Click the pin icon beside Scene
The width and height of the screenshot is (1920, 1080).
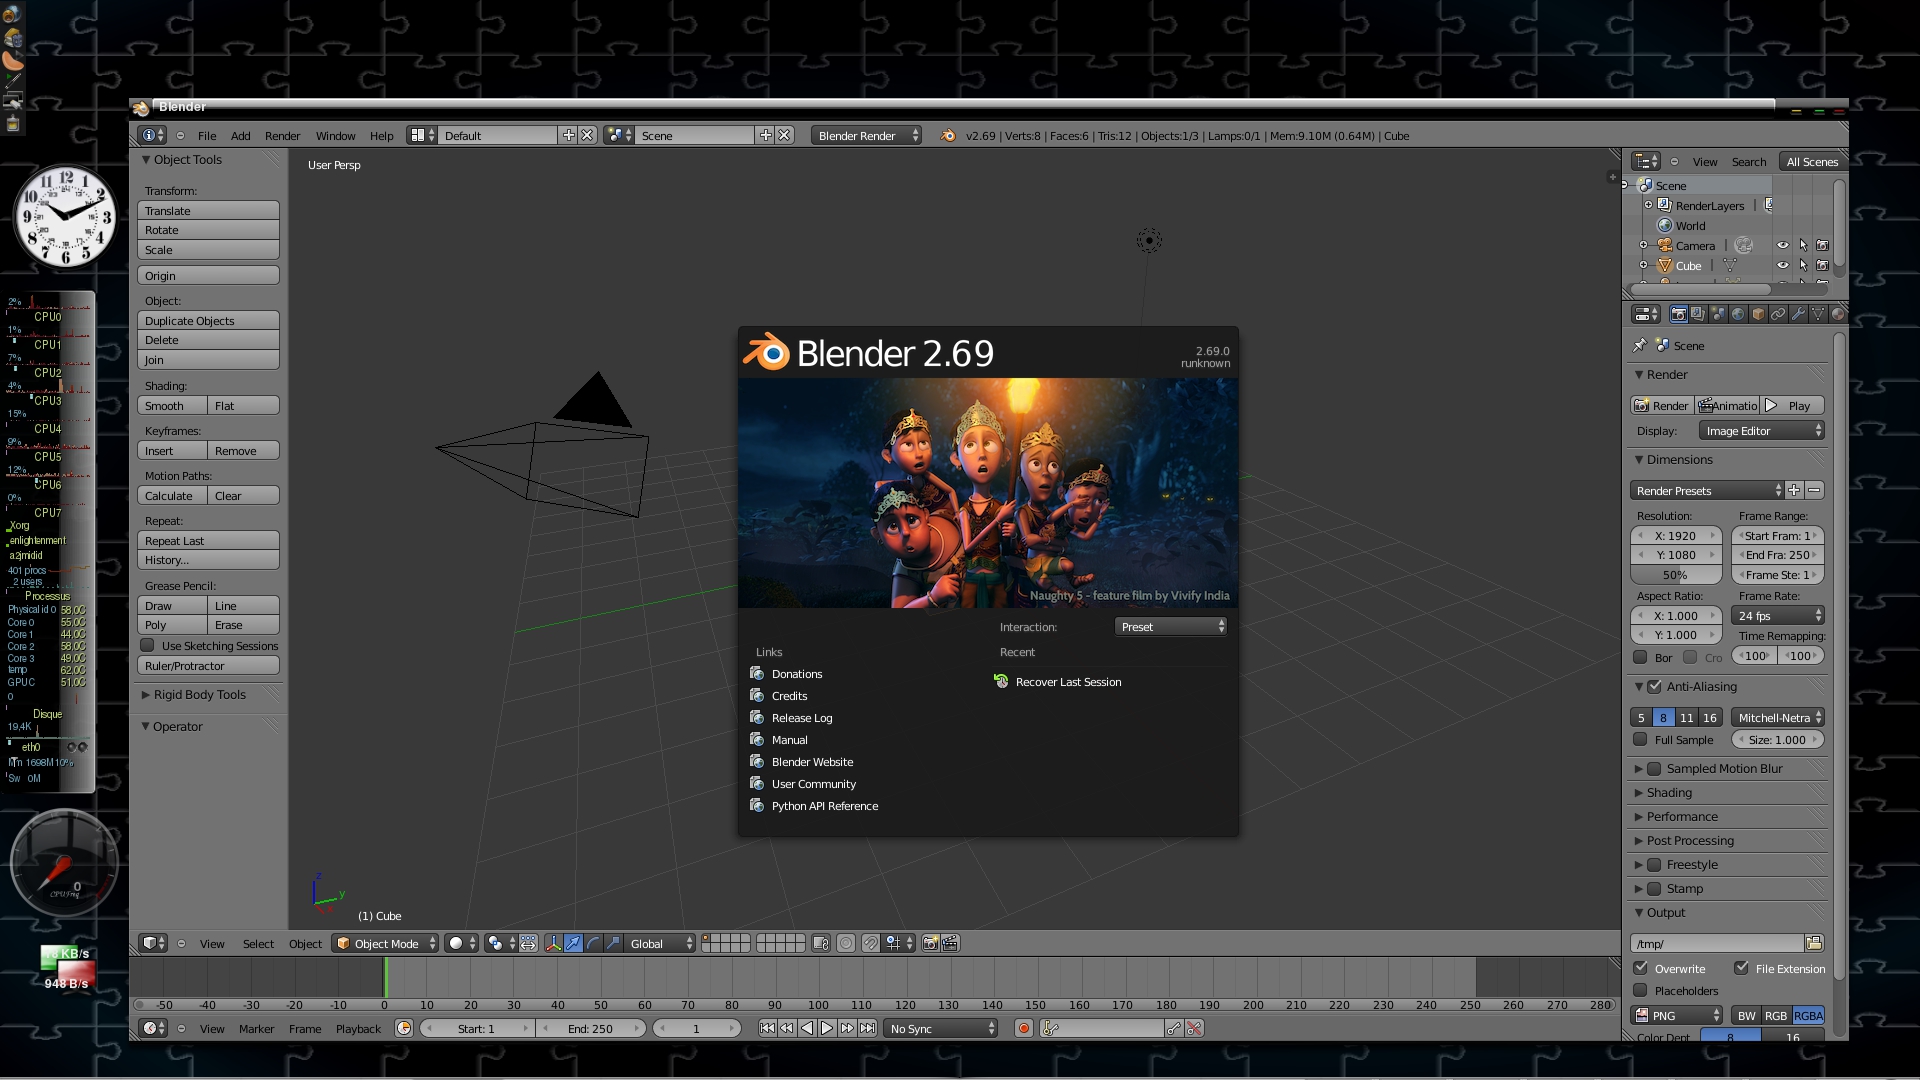1639,345
